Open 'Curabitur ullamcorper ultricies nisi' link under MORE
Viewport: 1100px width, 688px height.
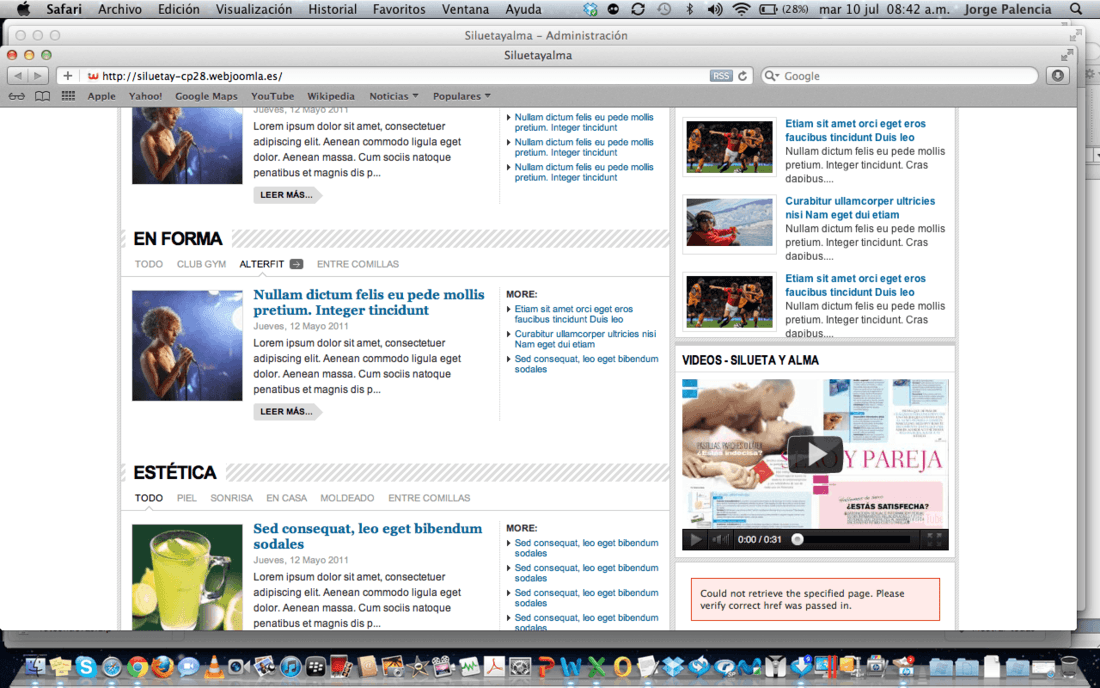585,339
